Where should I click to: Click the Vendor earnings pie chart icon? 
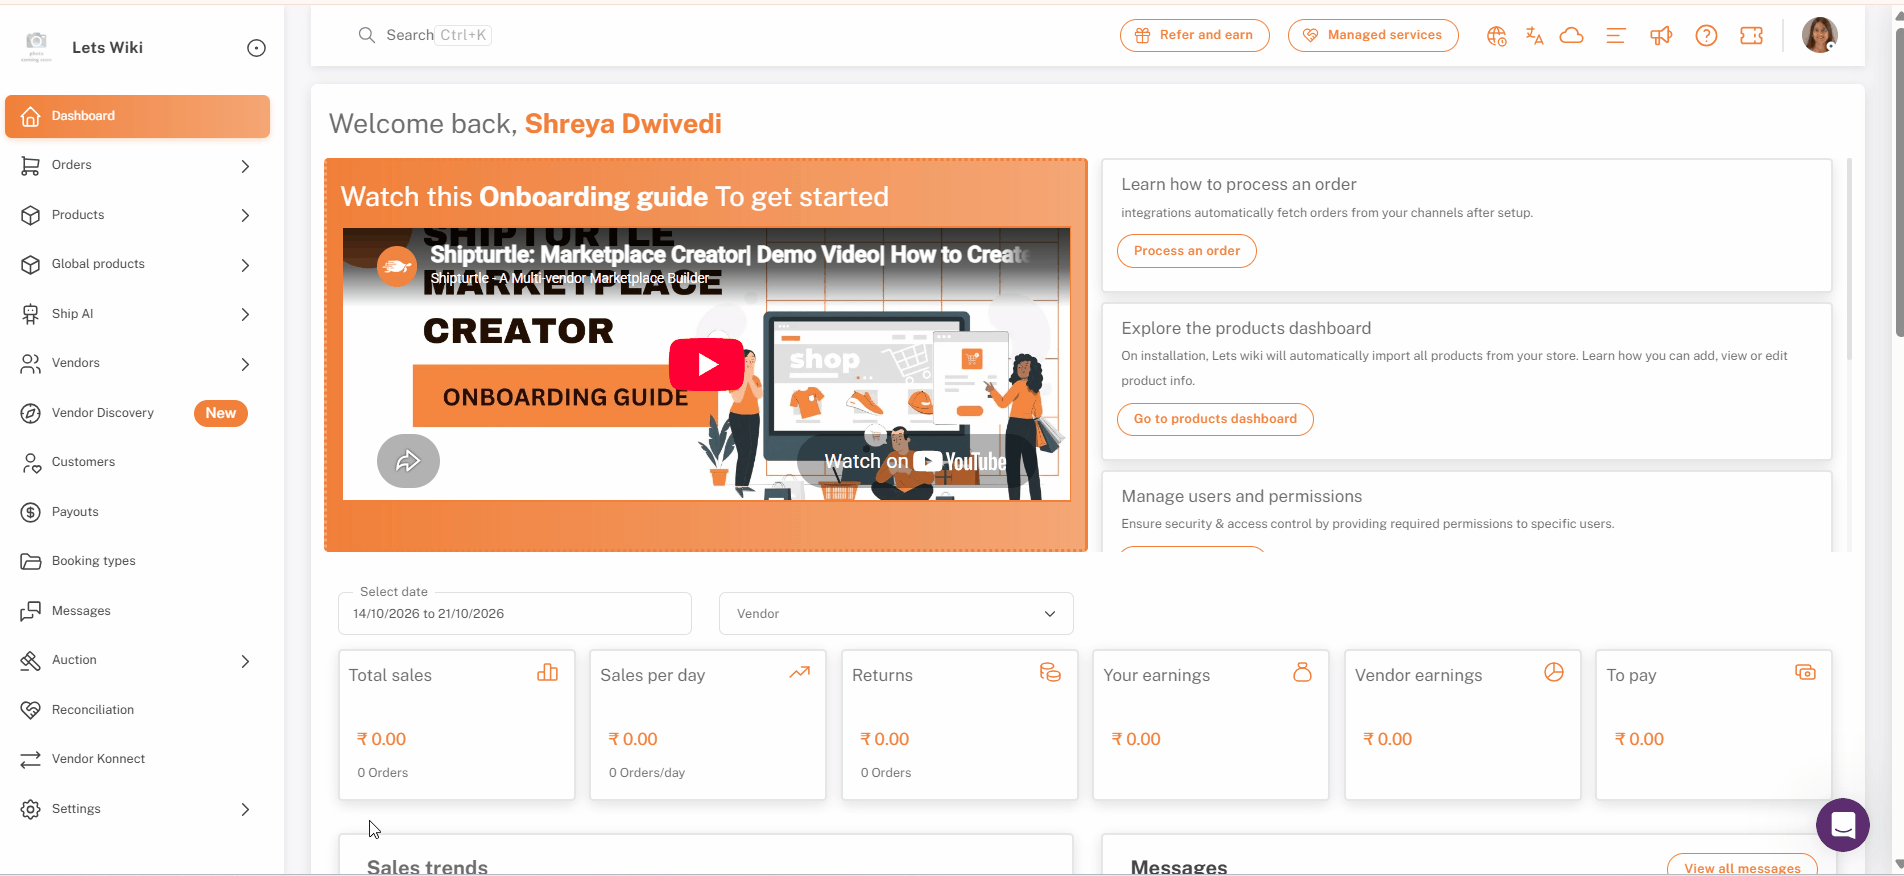(x=1553, y=672)
